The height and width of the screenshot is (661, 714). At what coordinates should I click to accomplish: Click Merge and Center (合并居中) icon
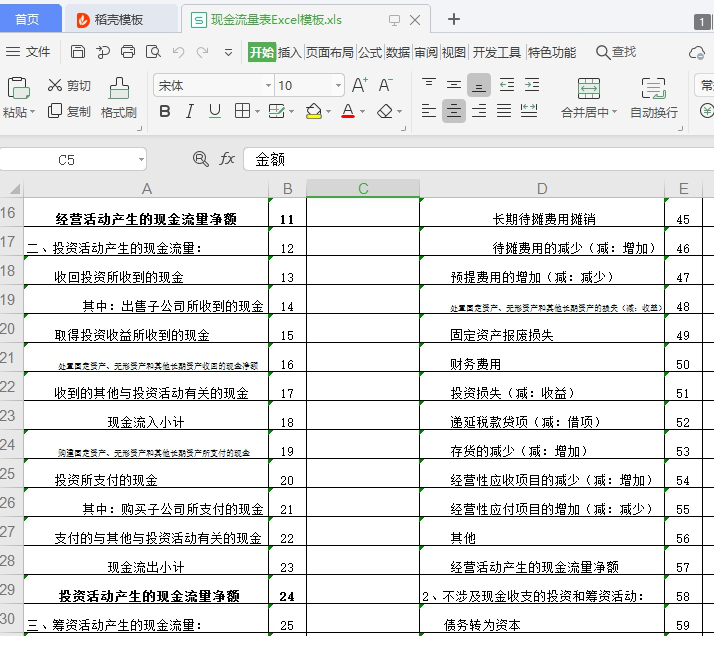click(589, 88)
